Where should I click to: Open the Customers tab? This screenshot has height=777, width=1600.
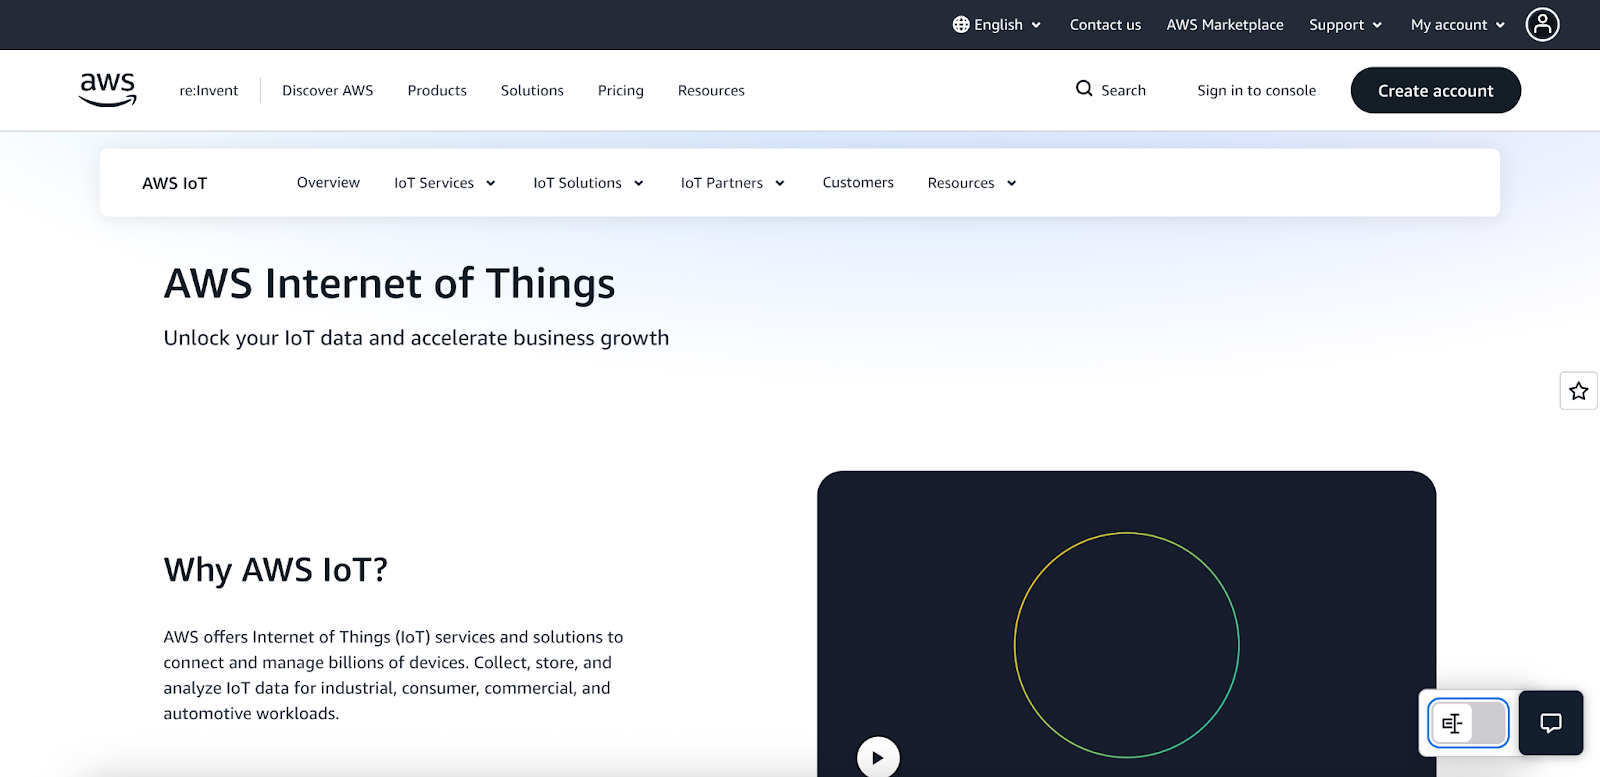tap(858, 182)
